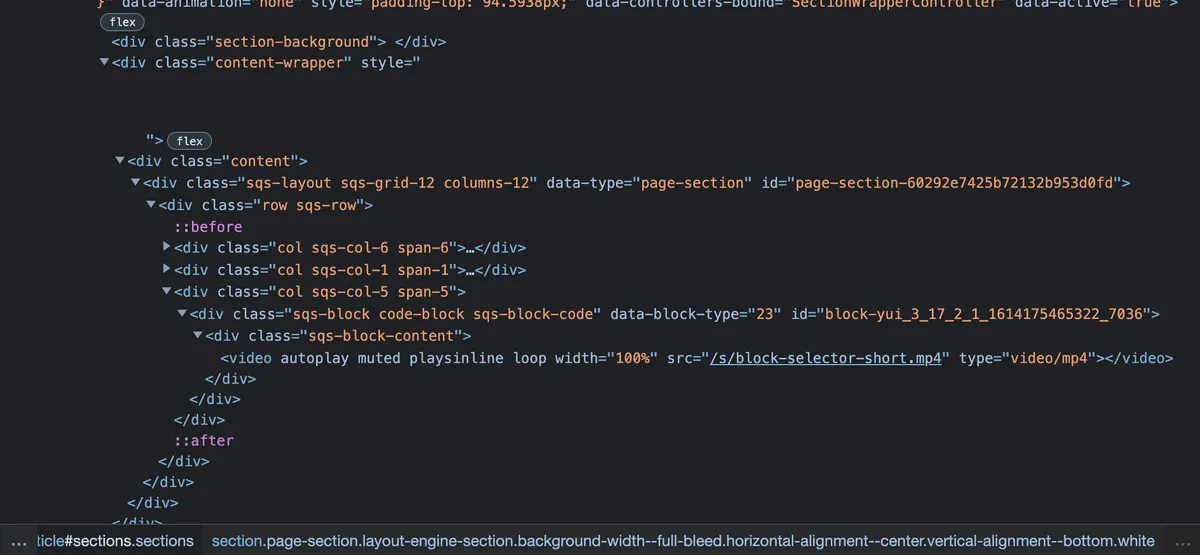The image size is (1200, 555).
Task: Select the ::after pseudo-element
Action: pyautogui.click(x=204, y=440)
